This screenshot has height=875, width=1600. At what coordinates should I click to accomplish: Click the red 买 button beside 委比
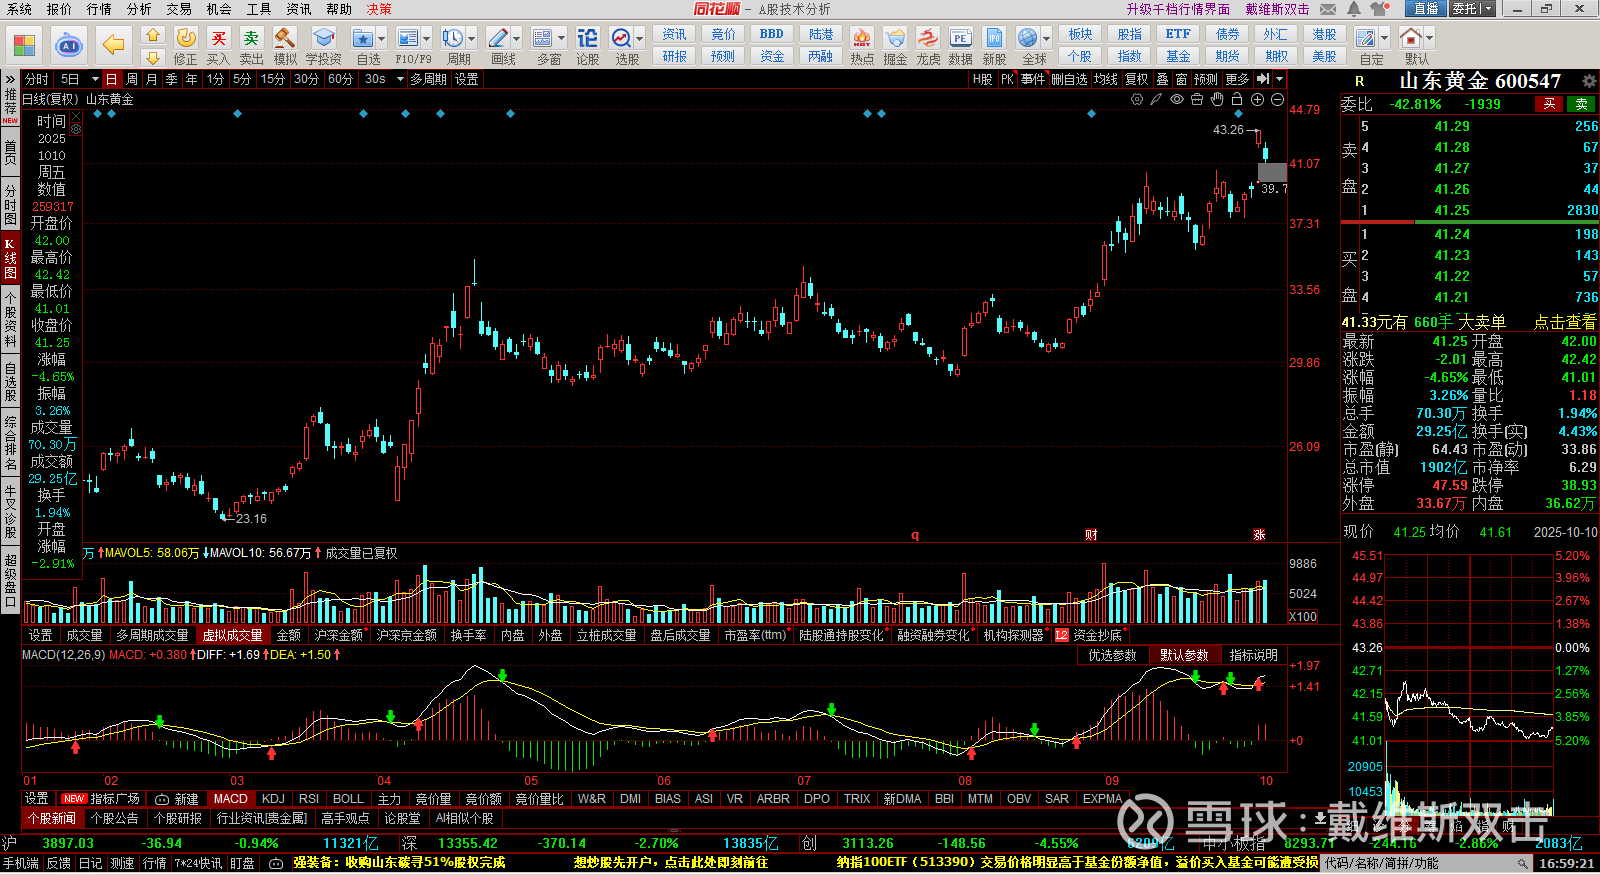[1549, 104]
